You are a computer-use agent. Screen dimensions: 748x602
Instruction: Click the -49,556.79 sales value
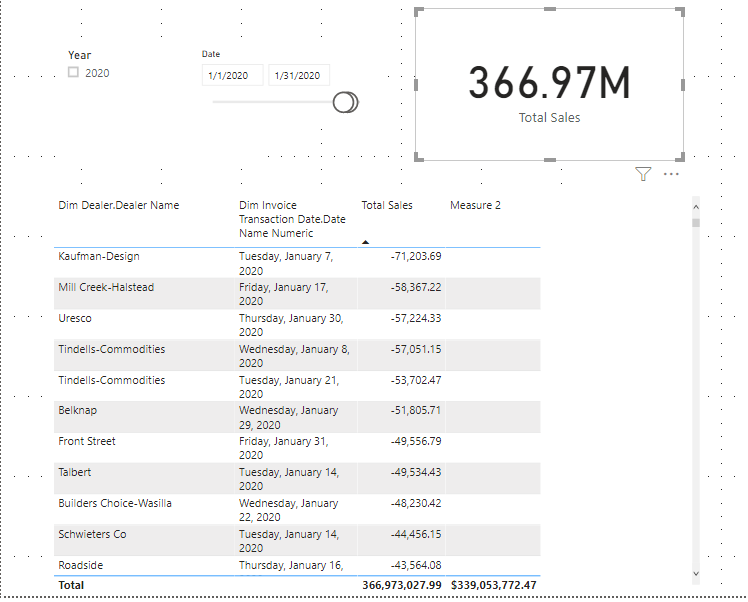pyautogui.click(x=416, y=441)
